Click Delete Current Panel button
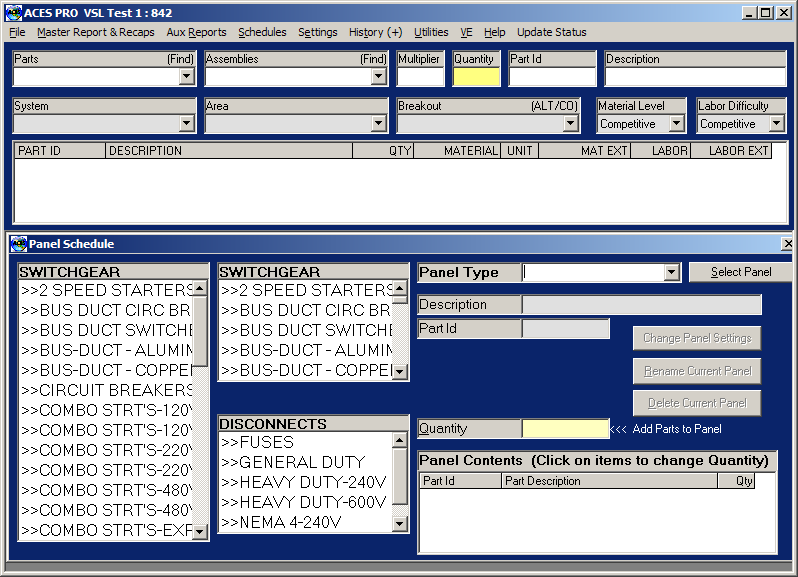798x577 pixels. pyautogui.click(x=697, y=403)
